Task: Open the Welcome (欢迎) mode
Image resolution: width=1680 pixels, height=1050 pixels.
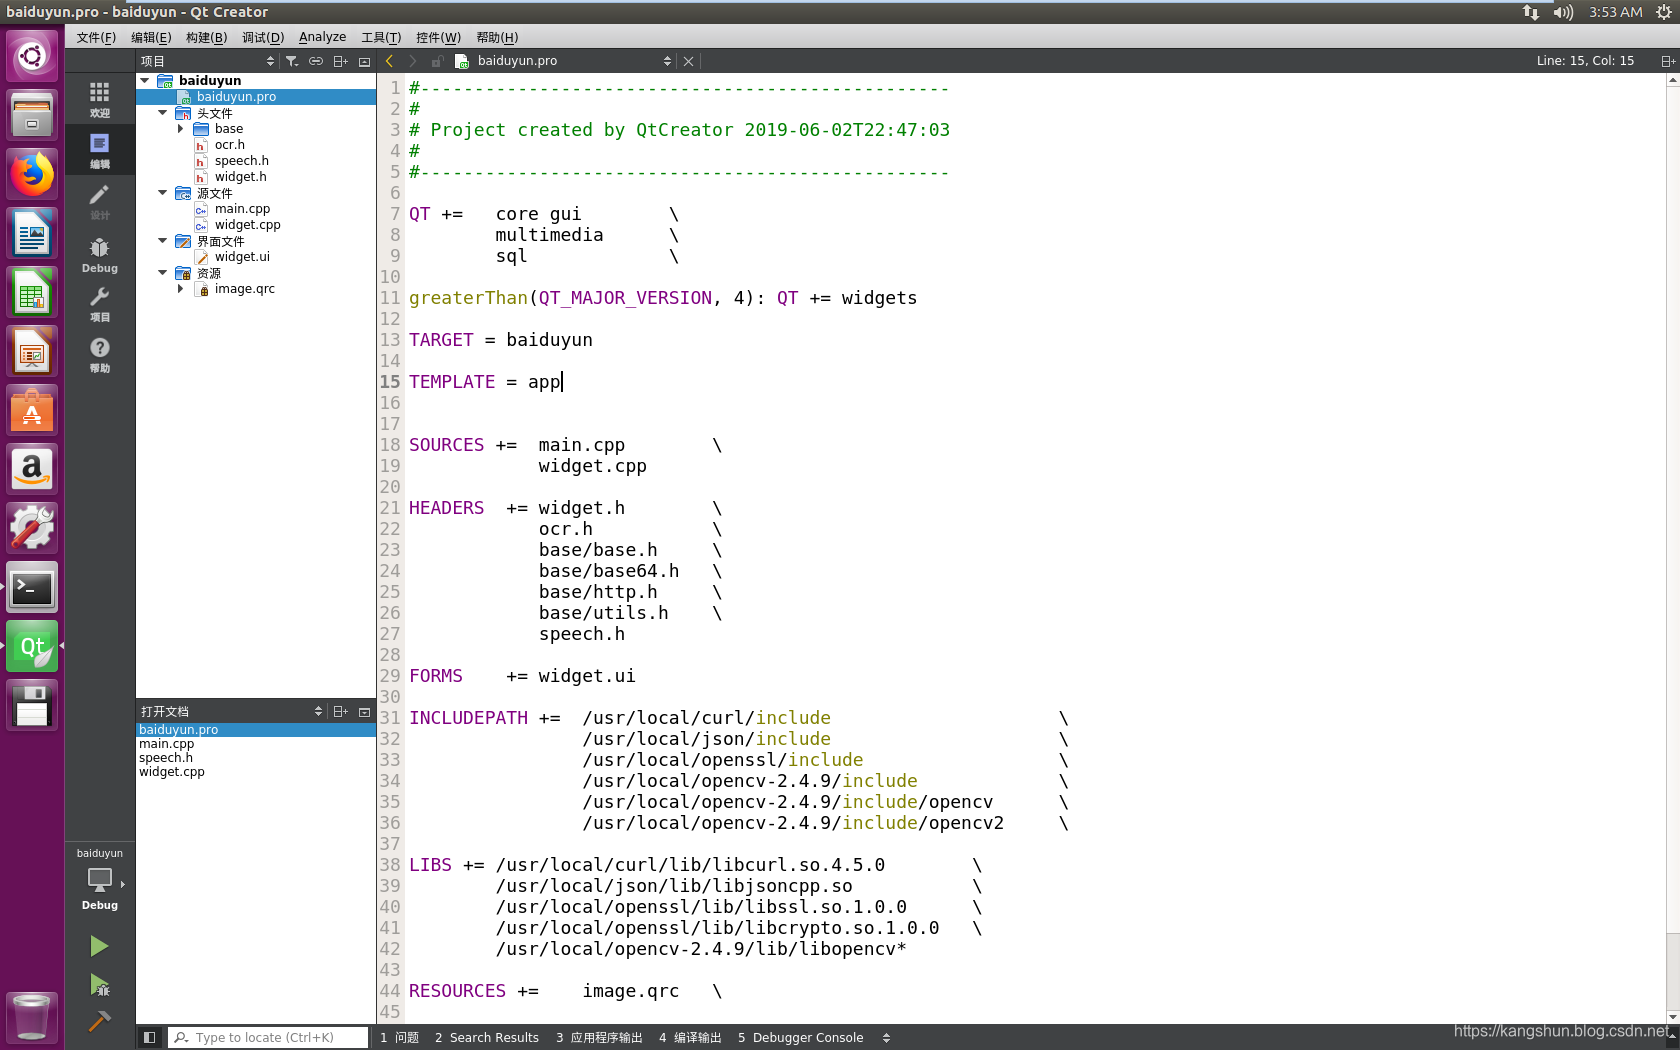Action: pos(99,99)
